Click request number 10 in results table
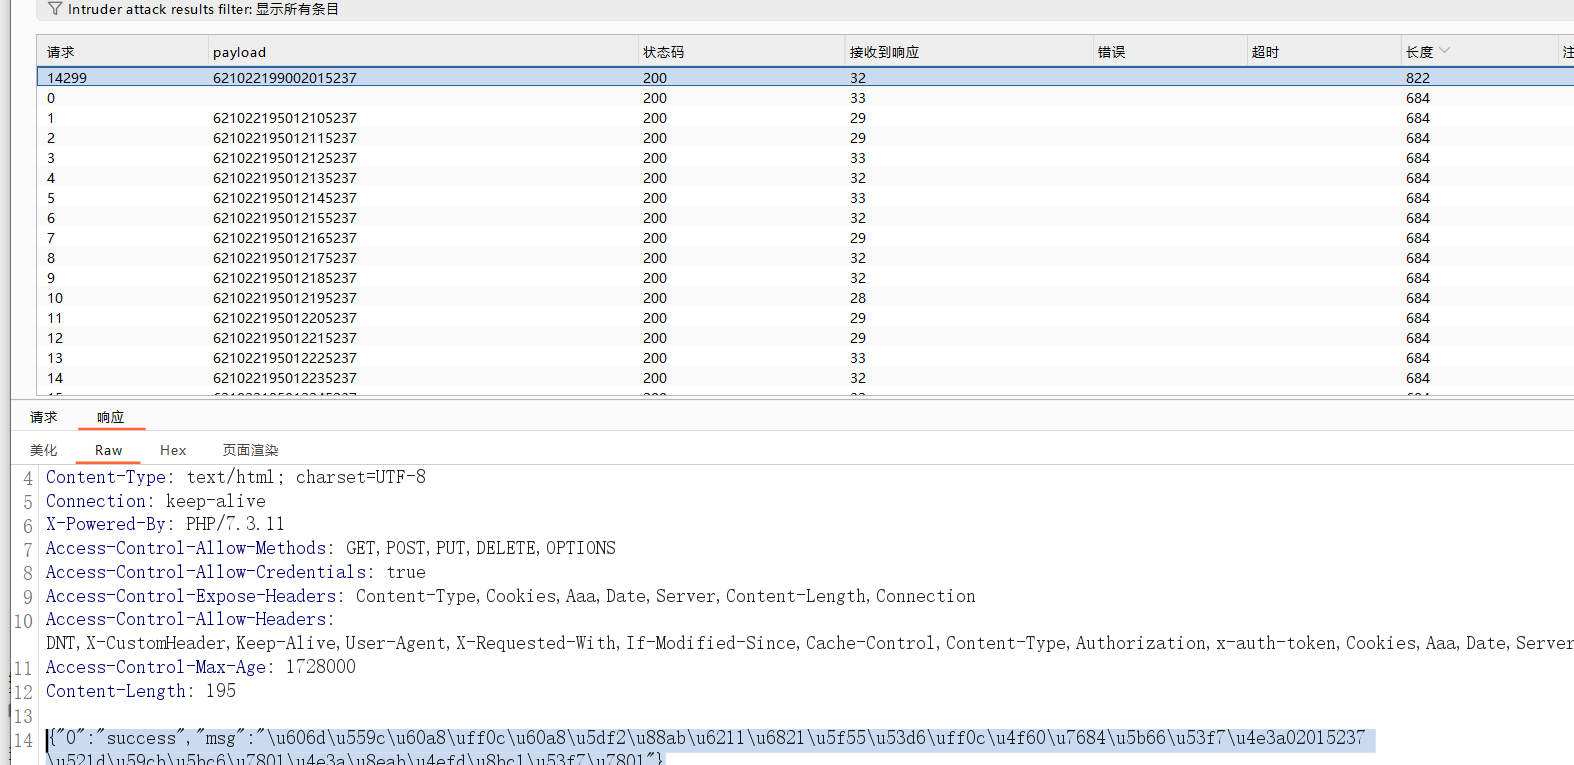This screenshot has height=765, width=1574. click(x=55, y=298)
